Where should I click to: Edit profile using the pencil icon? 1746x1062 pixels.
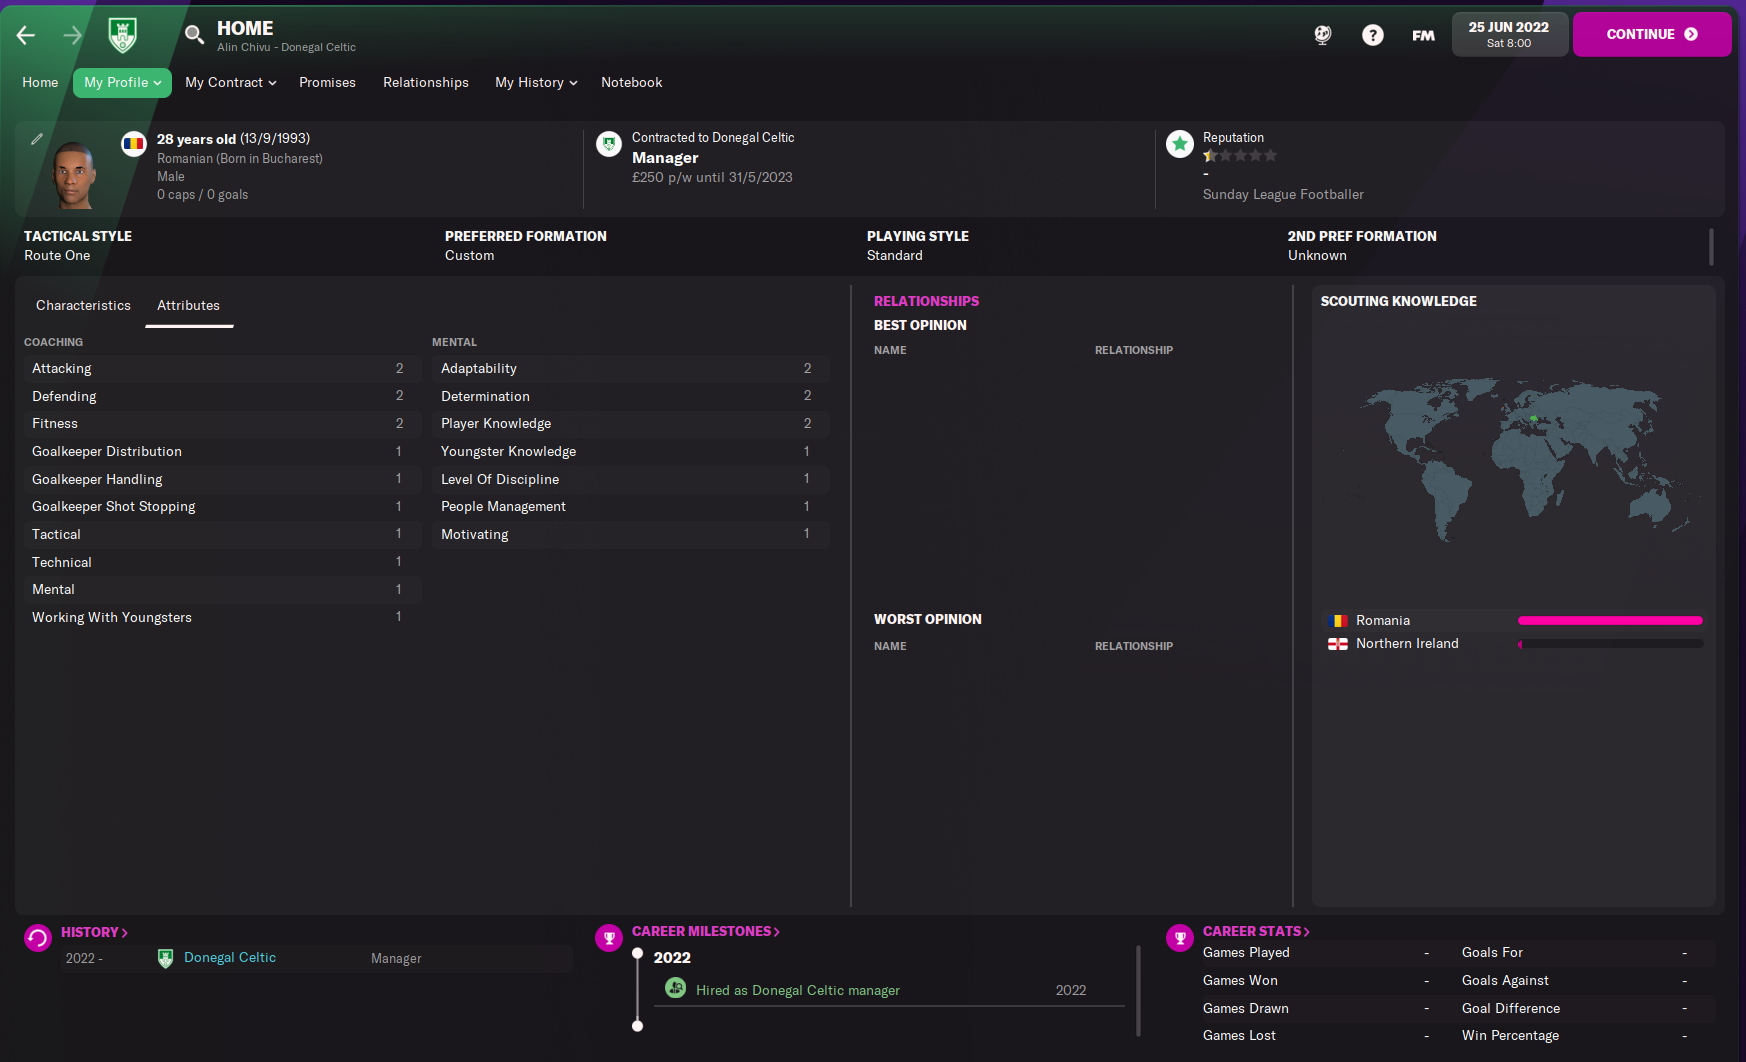pyautogui.click(x=37, y=139)
